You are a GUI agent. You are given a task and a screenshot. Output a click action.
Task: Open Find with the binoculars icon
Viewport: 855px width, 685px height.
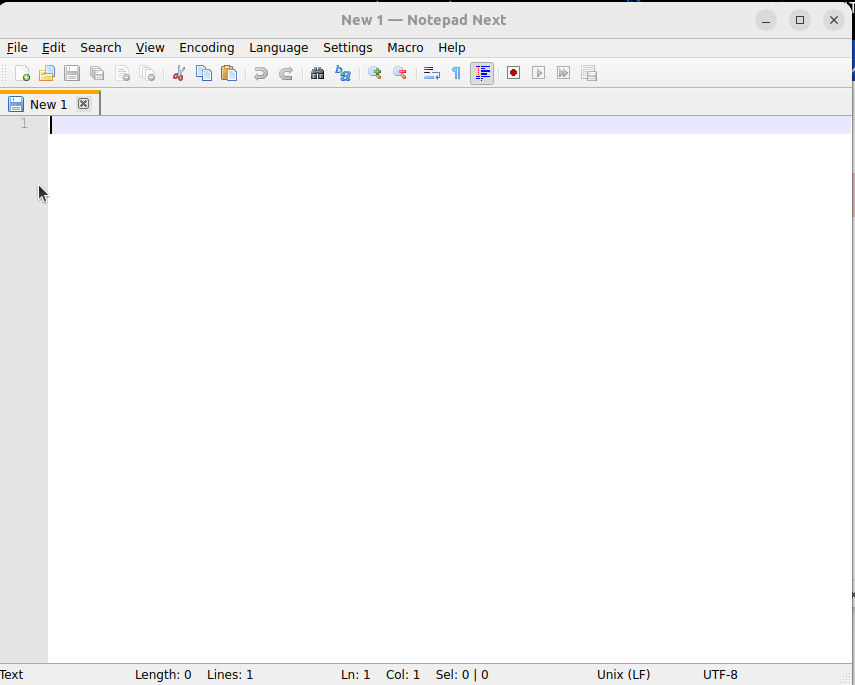317,73
